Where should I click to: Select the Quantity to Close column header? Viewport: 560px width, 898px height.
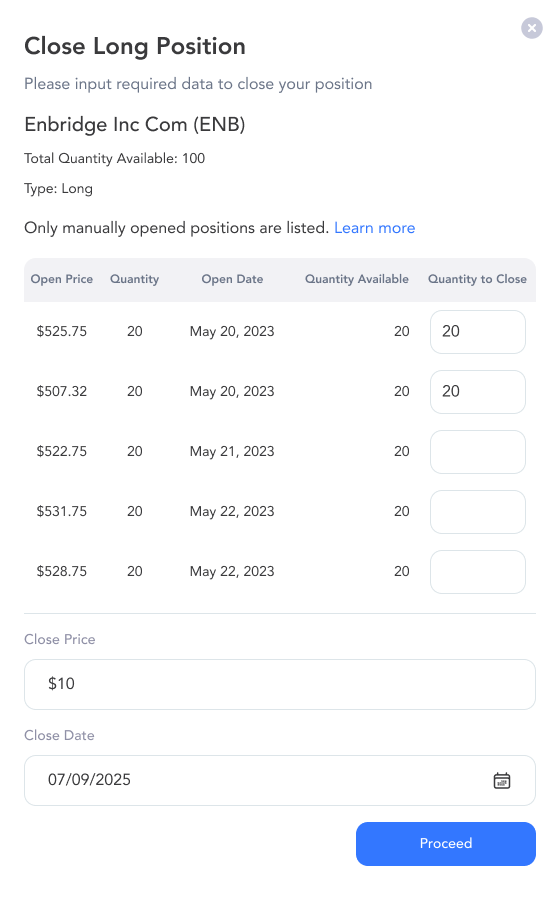point(477,279)
